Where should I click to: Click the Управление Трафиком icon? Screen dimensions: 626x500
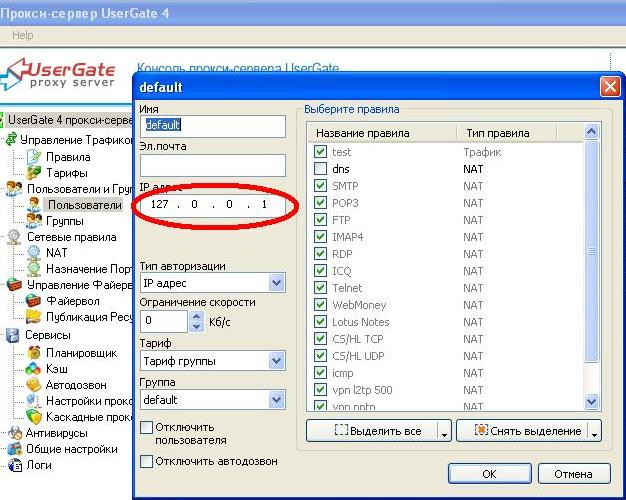click(x=11, y=139)
